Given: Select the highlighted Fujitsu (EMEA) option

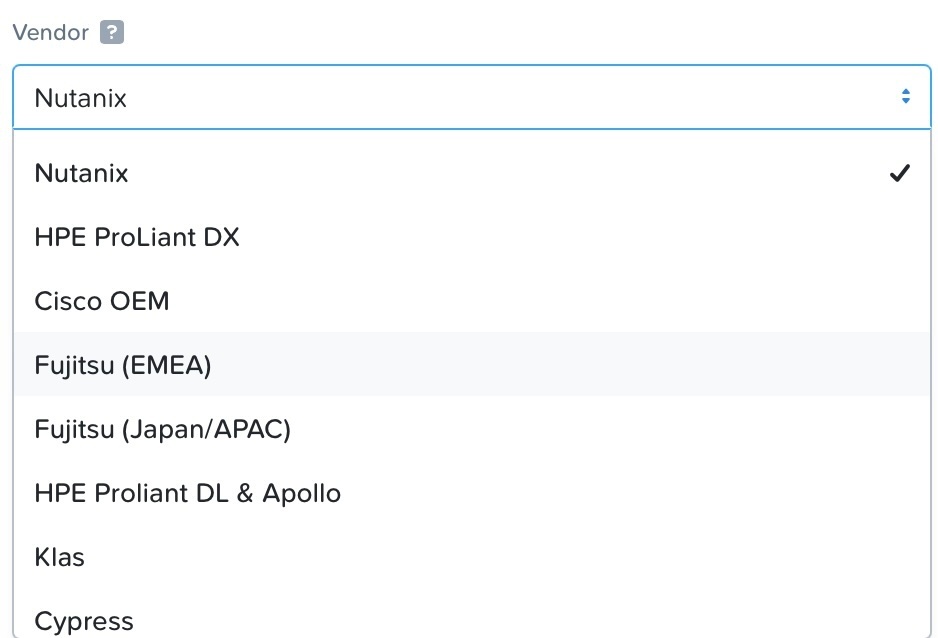Looking at the screenshot, I should pyautogui.click(x=472, y=365).
